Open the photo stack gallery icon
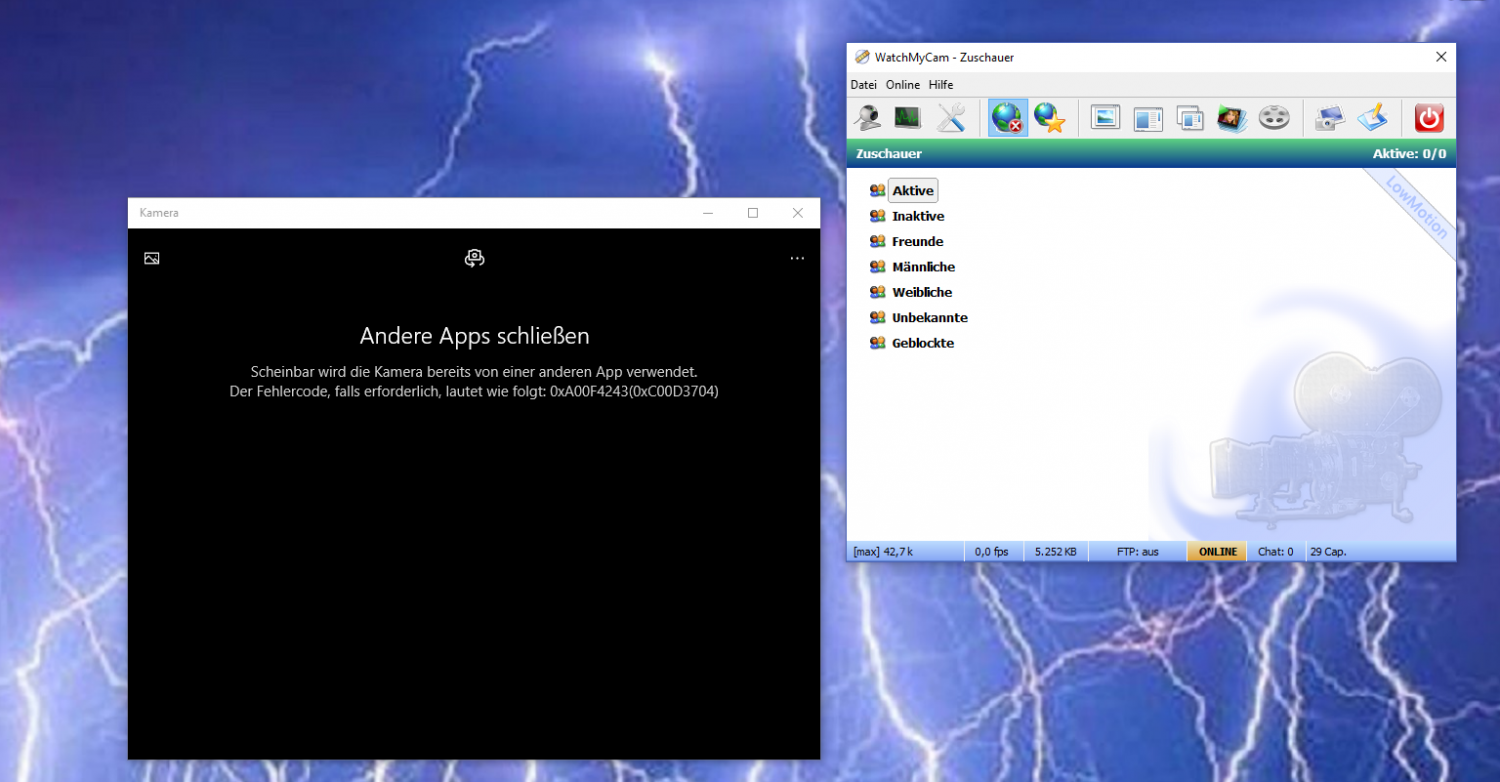The height and width of the screenshot is (782, 1500). (x=1232, y=118)
